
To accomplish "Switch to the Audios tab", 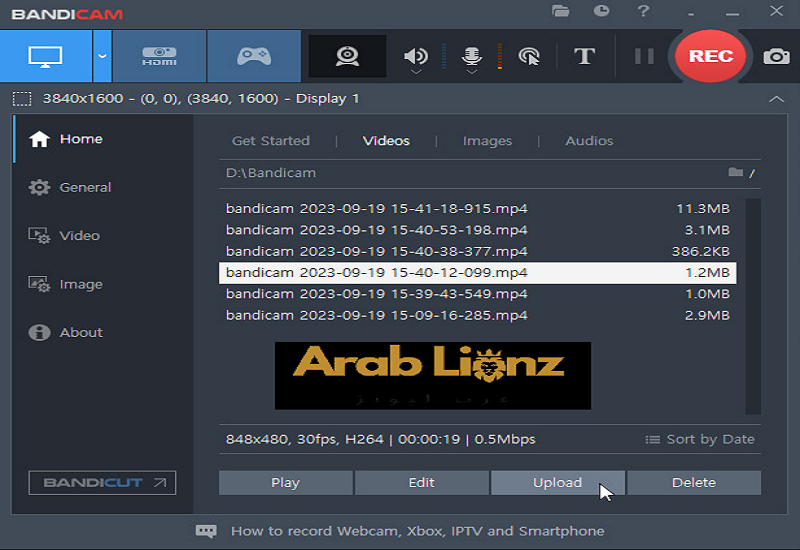I will 589,141.
